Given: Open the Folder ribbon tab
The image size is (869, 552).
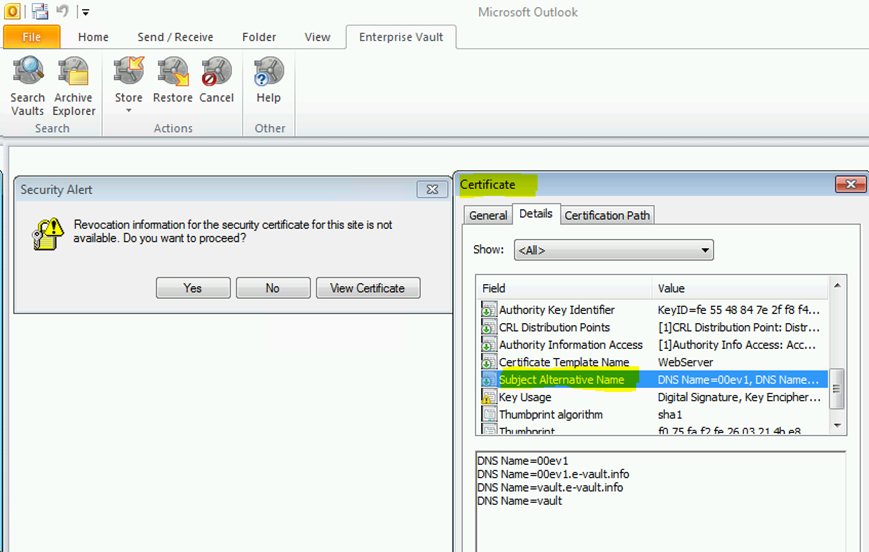Looking at the screenshot, I should [259, 37].
